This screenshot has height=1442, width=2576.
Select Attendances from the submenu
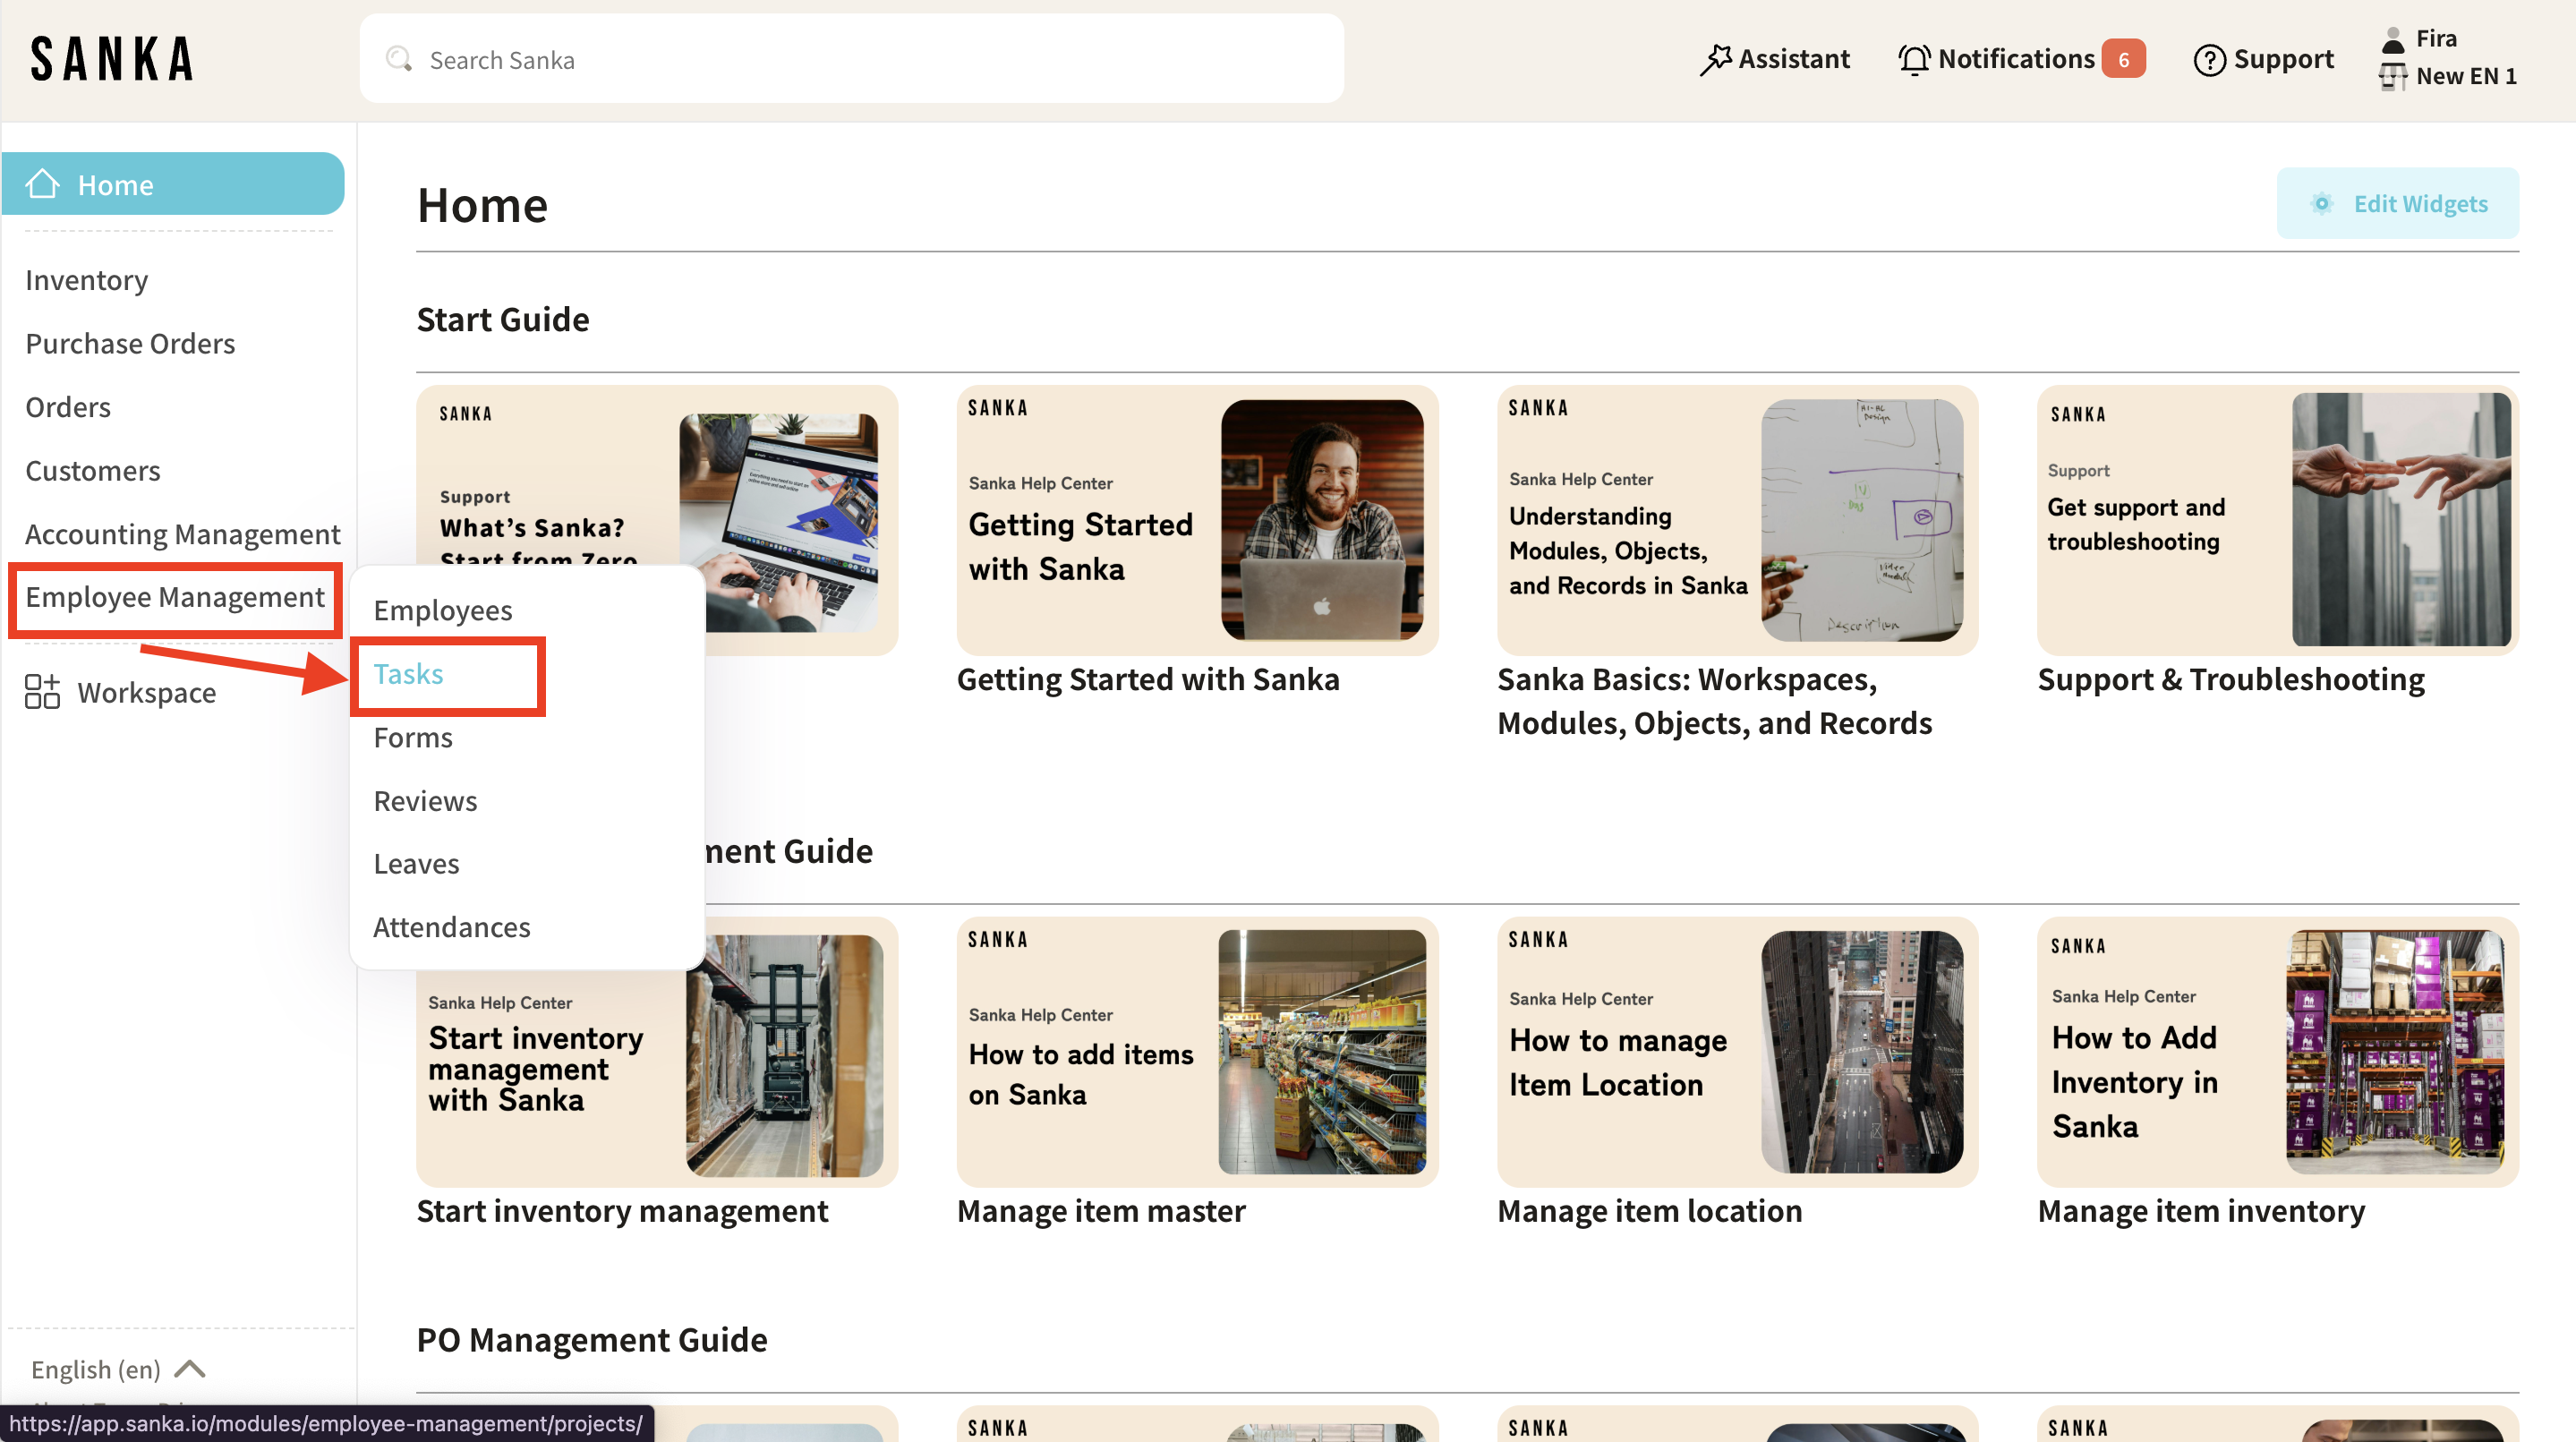452,927
